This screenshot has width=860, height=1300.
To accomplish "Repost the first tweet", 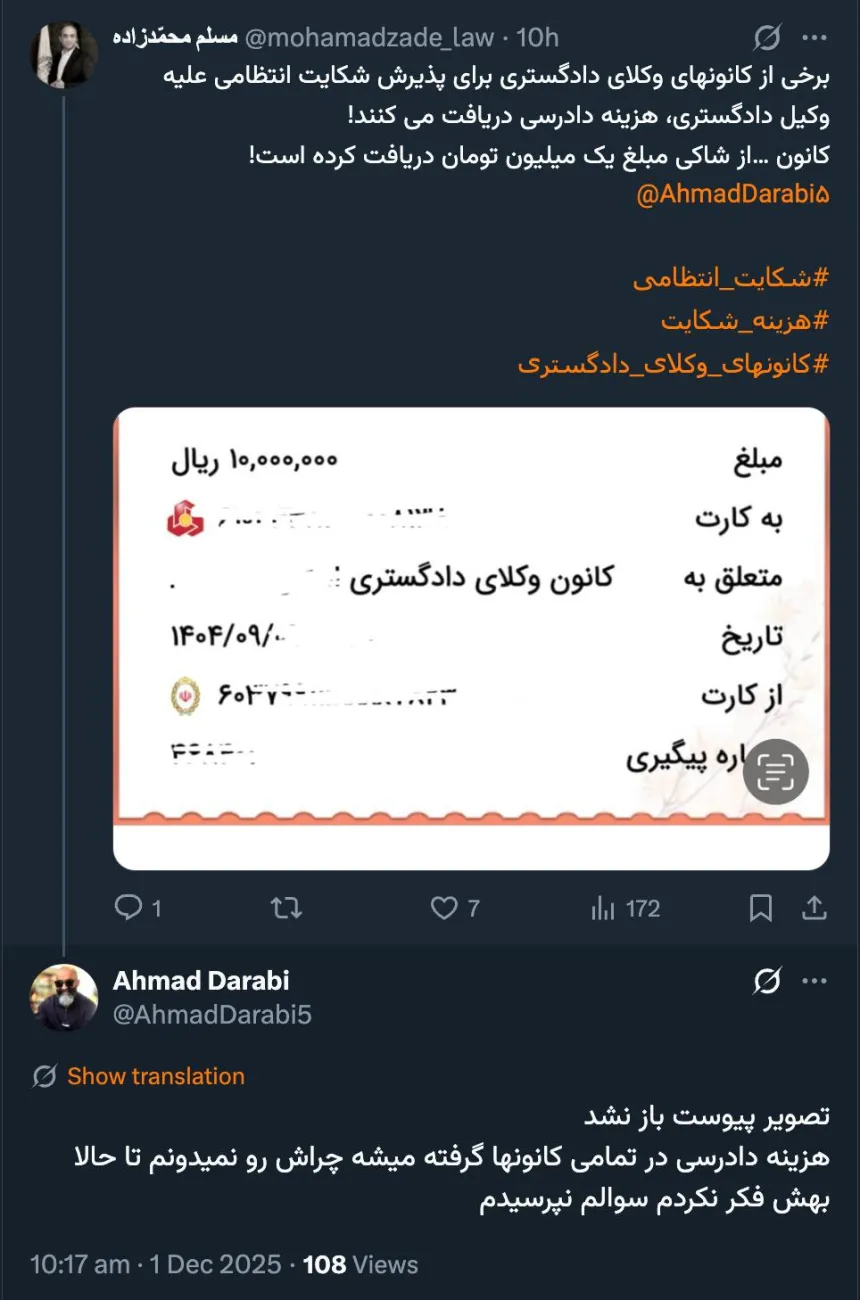I will pos(286,908).
